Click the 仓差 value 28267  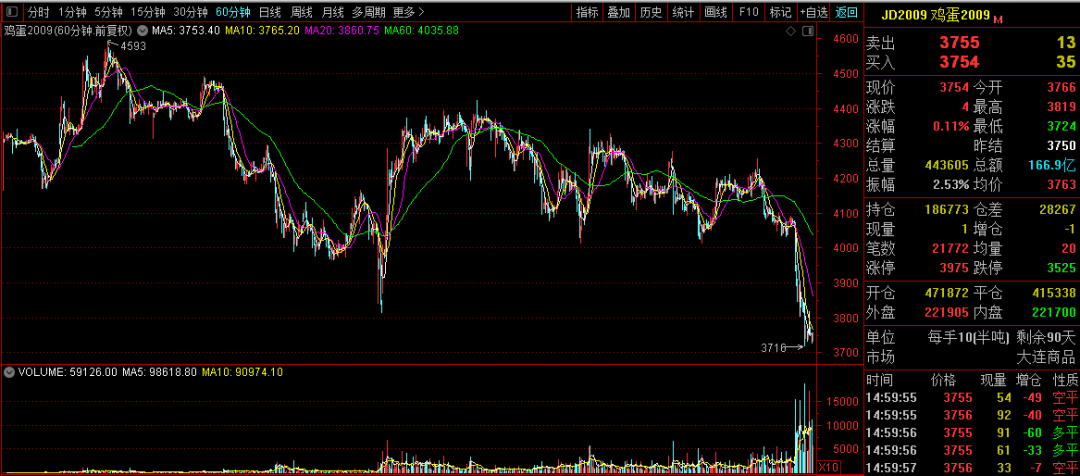[x=1057, y=207]
